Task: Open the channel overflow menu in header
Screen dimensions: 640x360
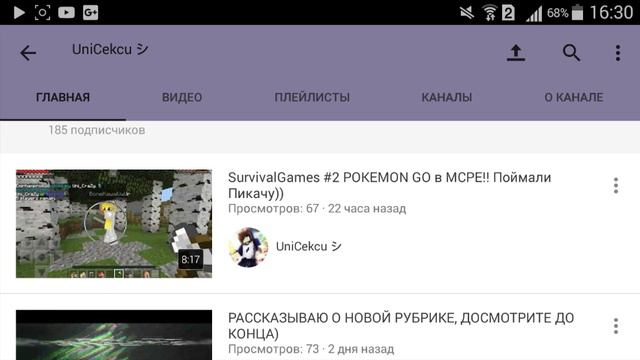Action: 618,53
